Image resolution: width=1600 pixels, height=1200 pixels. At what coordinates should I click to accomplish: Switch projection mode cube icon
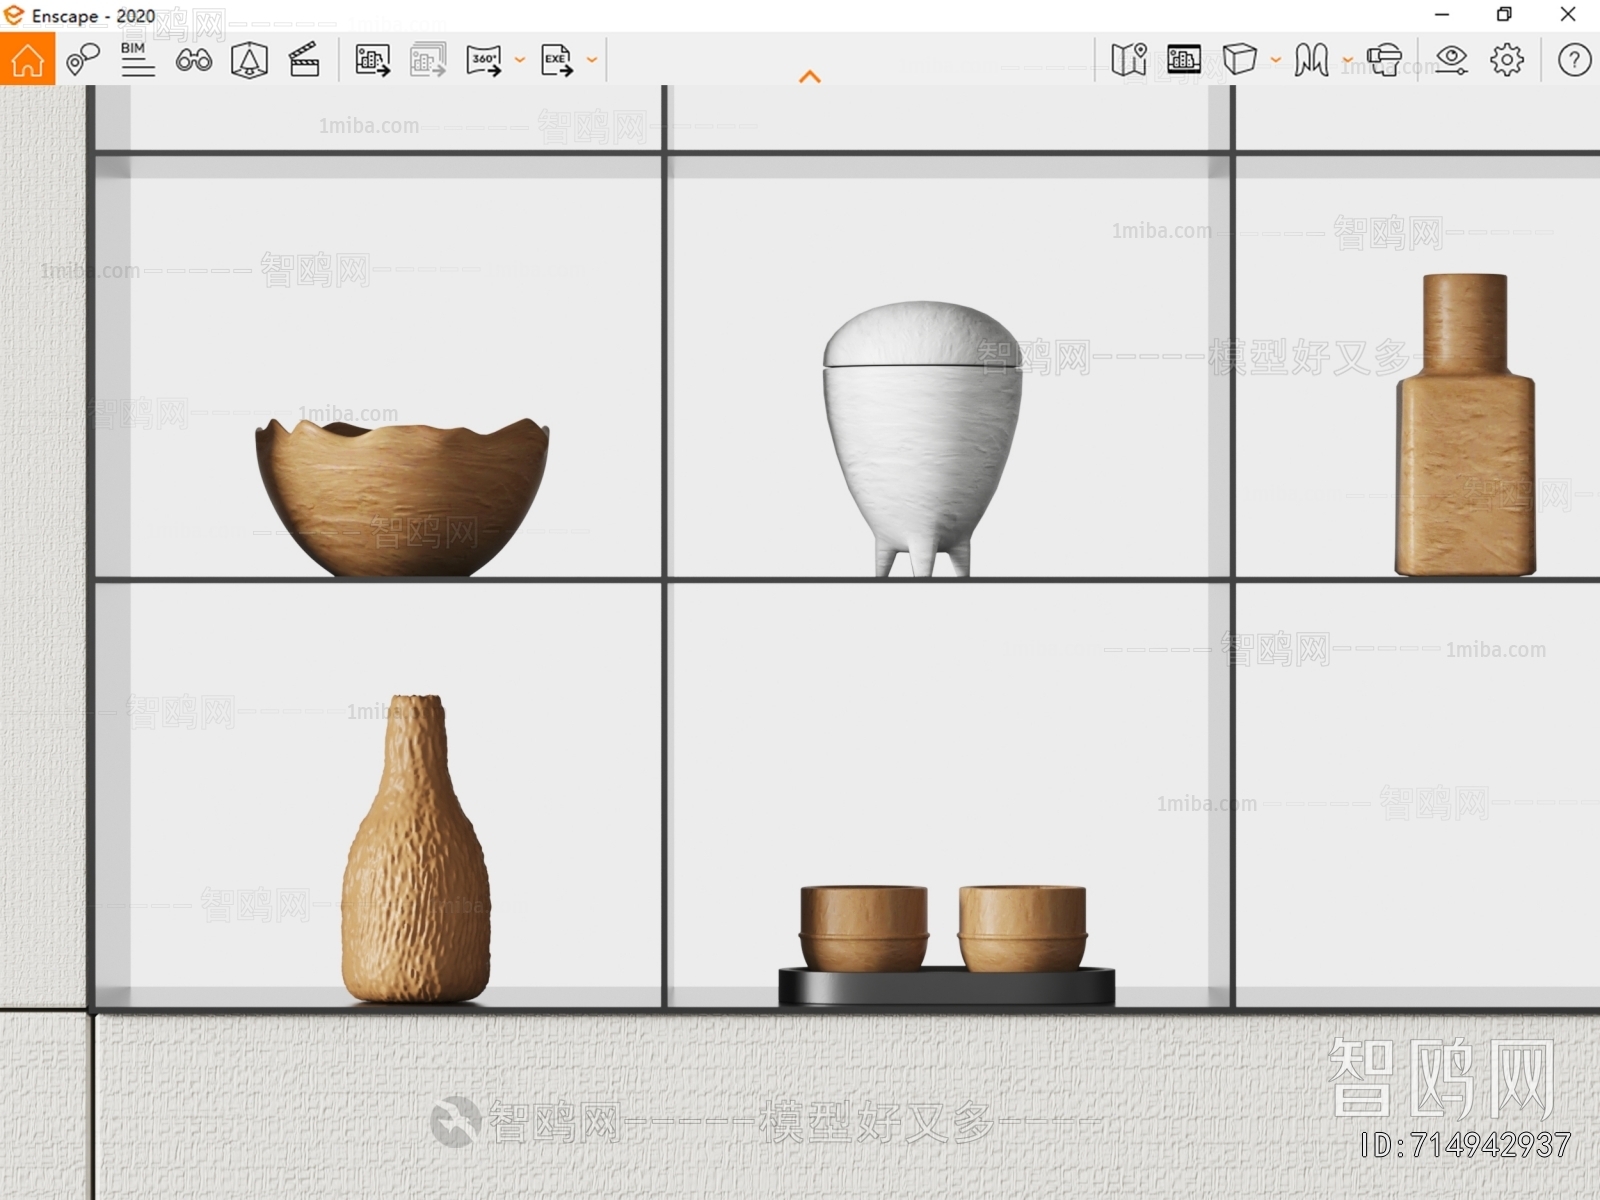point(1240,59)
